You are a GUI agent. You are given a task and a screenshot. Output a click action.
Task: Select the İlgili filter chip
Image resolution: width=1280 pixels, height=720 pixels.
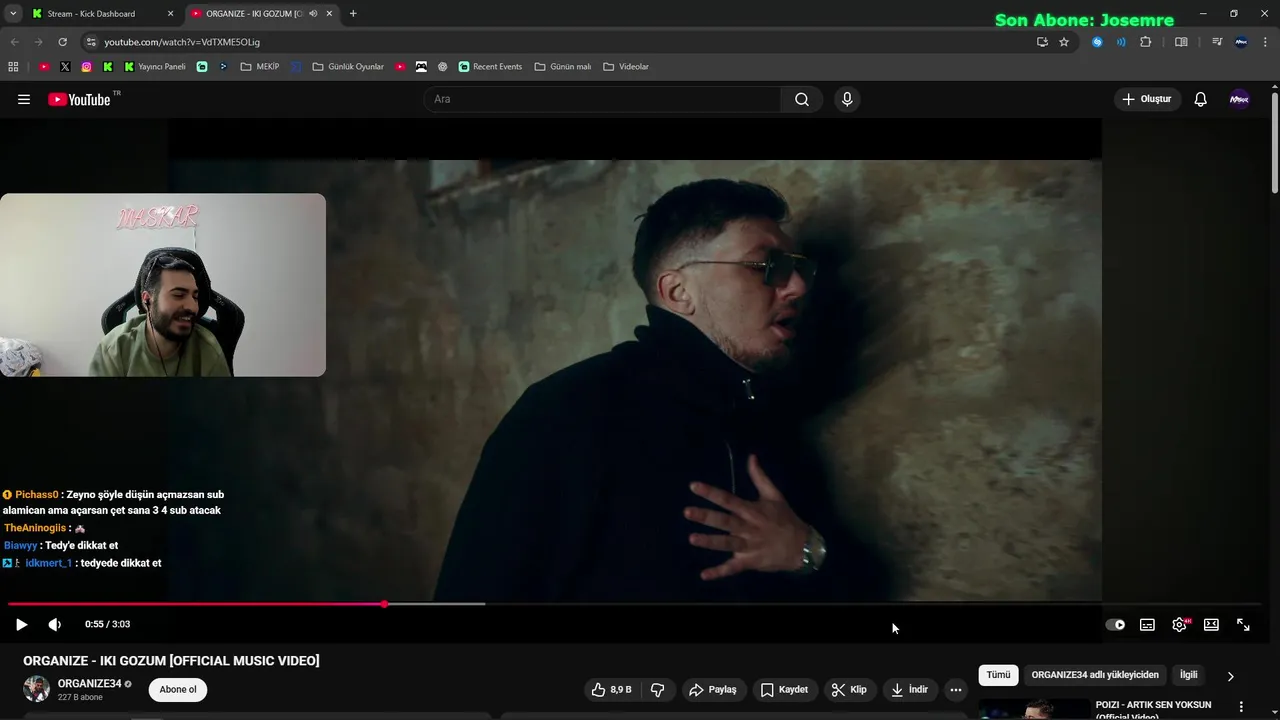click(1188, 675)
